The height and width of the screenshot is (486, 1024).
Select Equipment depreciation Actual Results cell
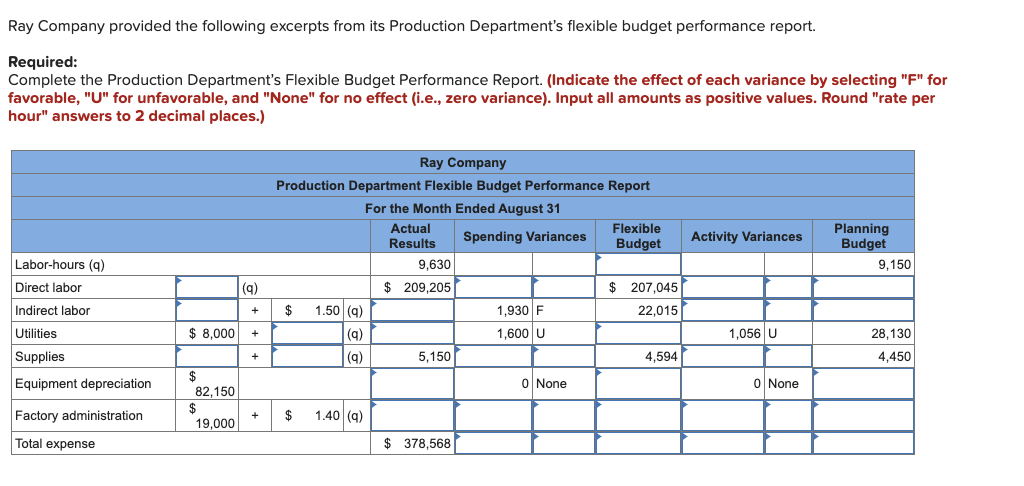tap(412, 383)
